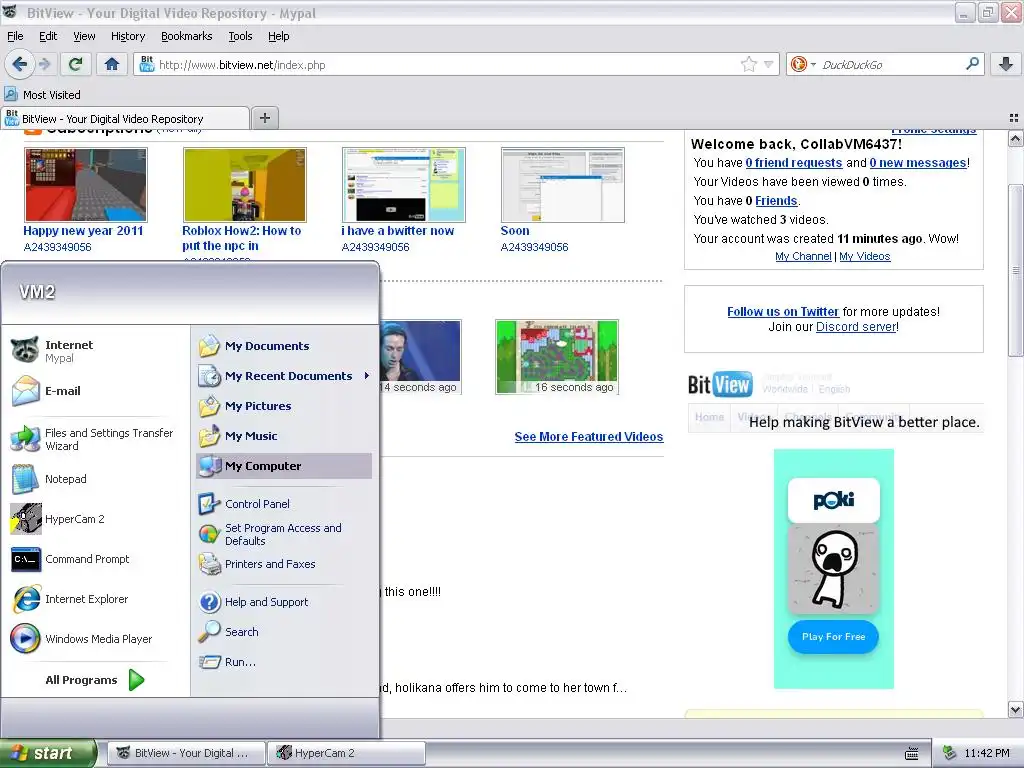
Task: Open the Friends link in welcome box
Action: click(x=776, y=200)
